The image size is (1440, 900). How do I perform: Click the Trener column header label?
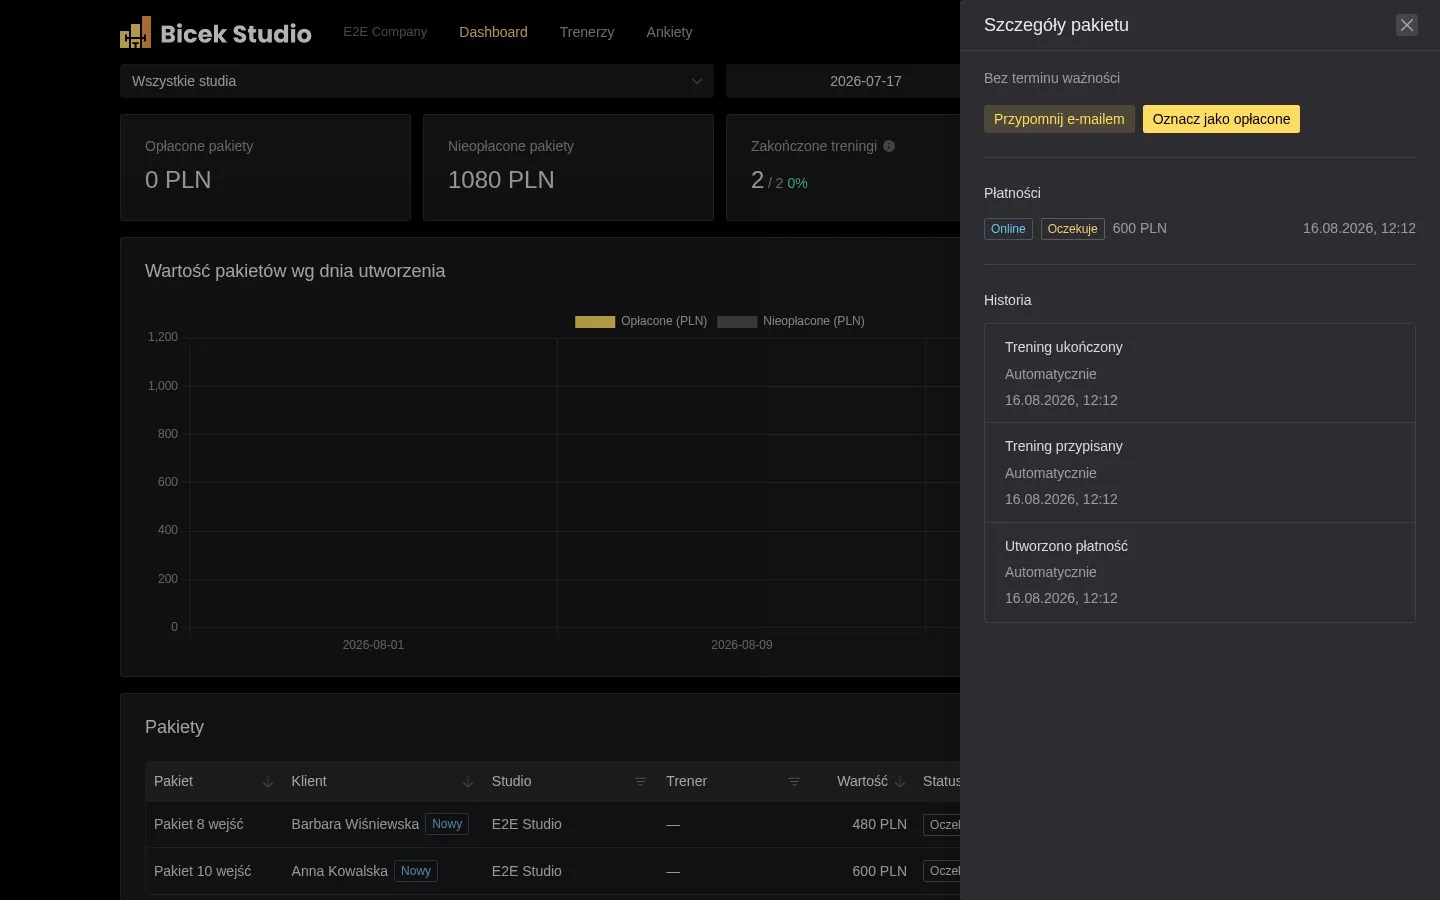(687, 781)
